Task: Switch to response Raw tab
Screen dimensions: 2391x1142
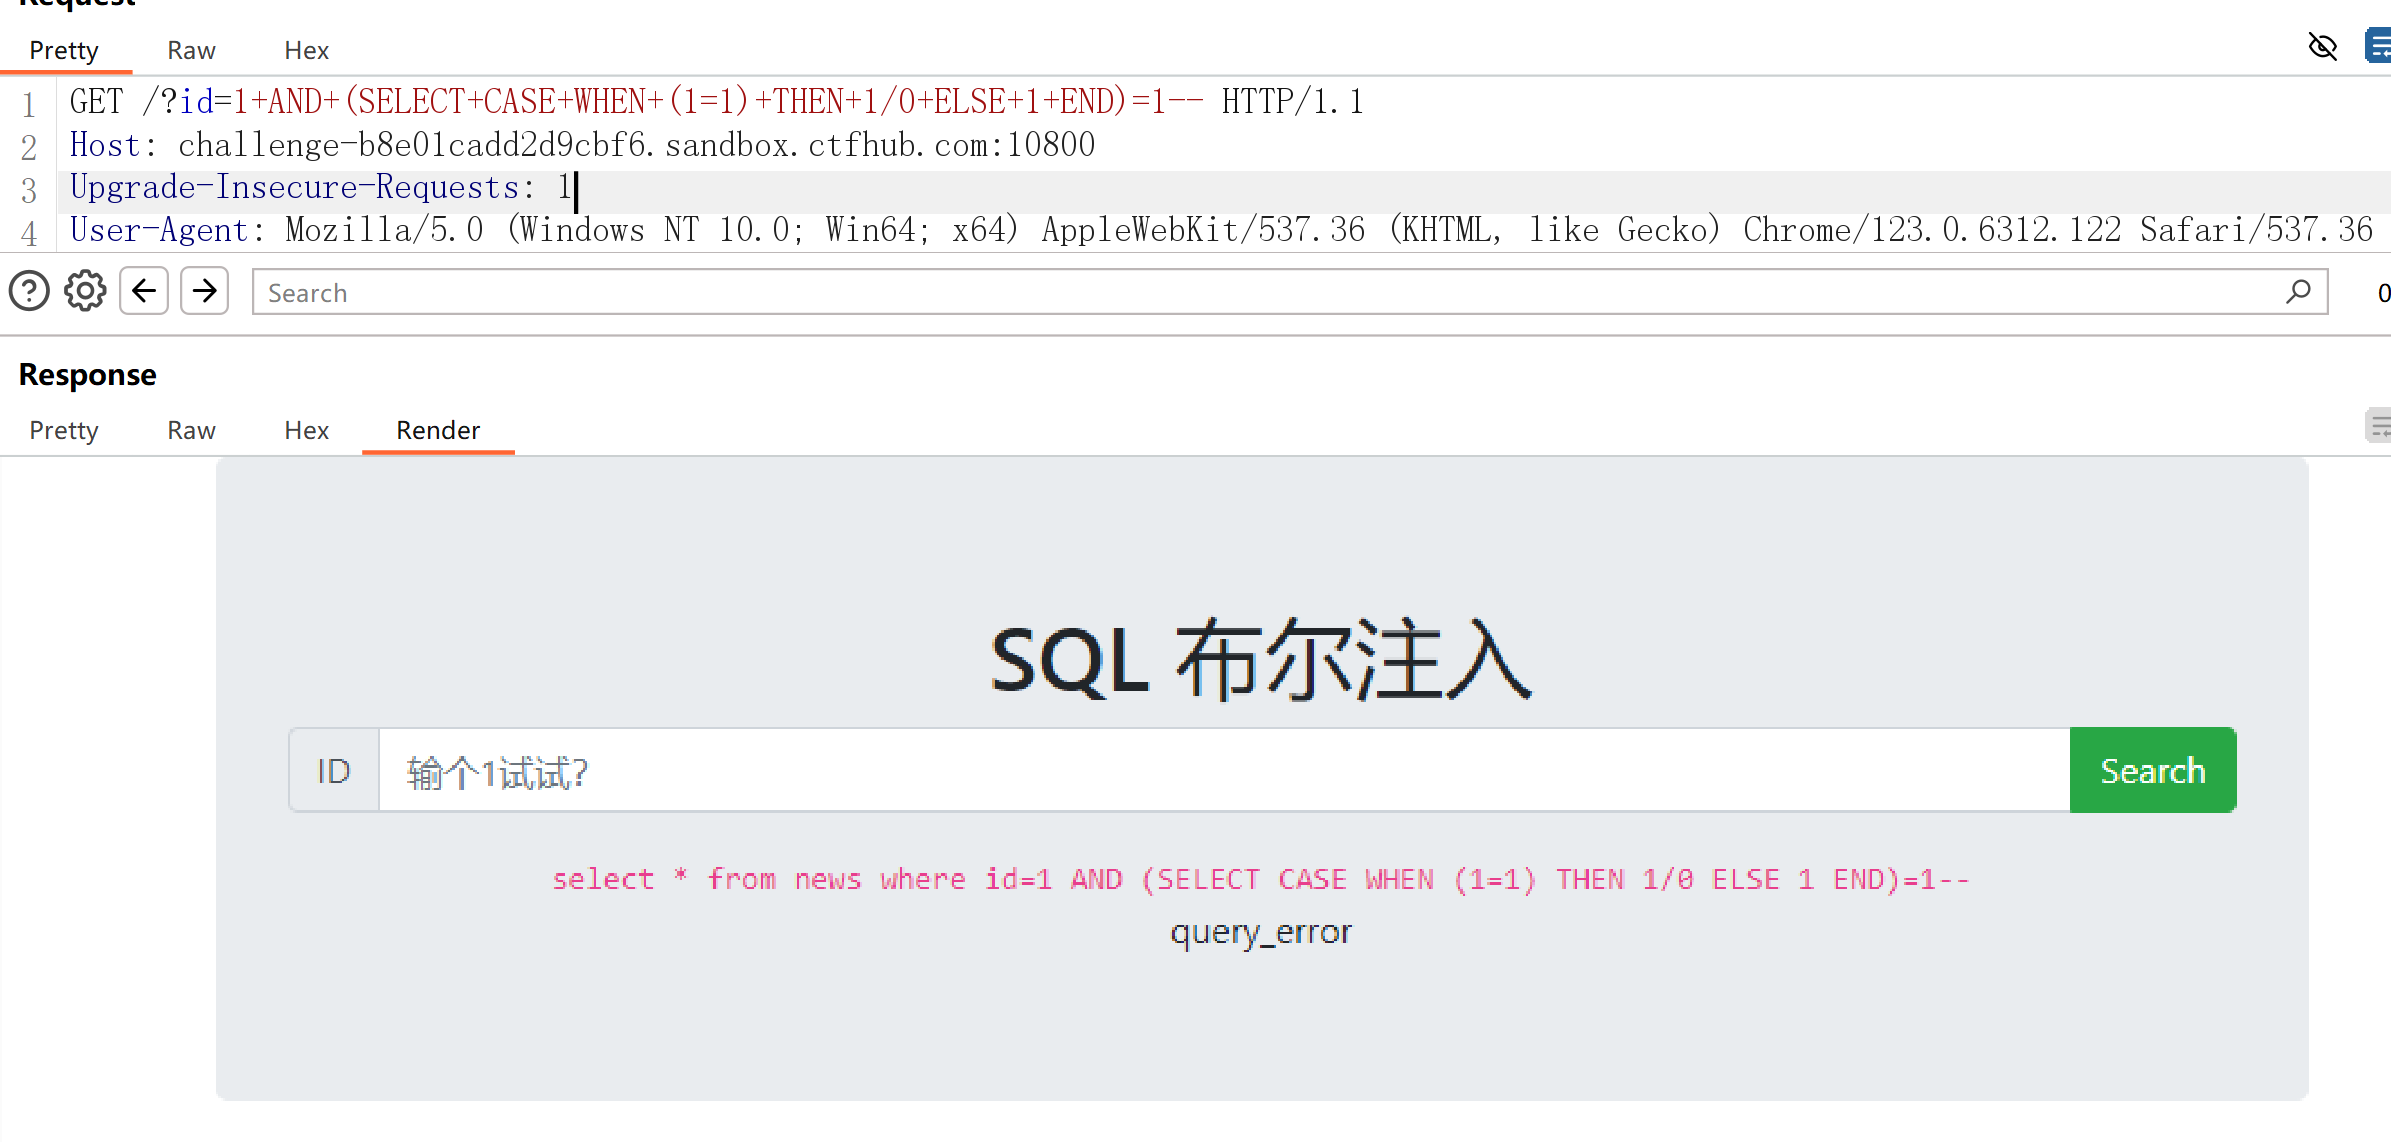Action: tap(191, 430)
